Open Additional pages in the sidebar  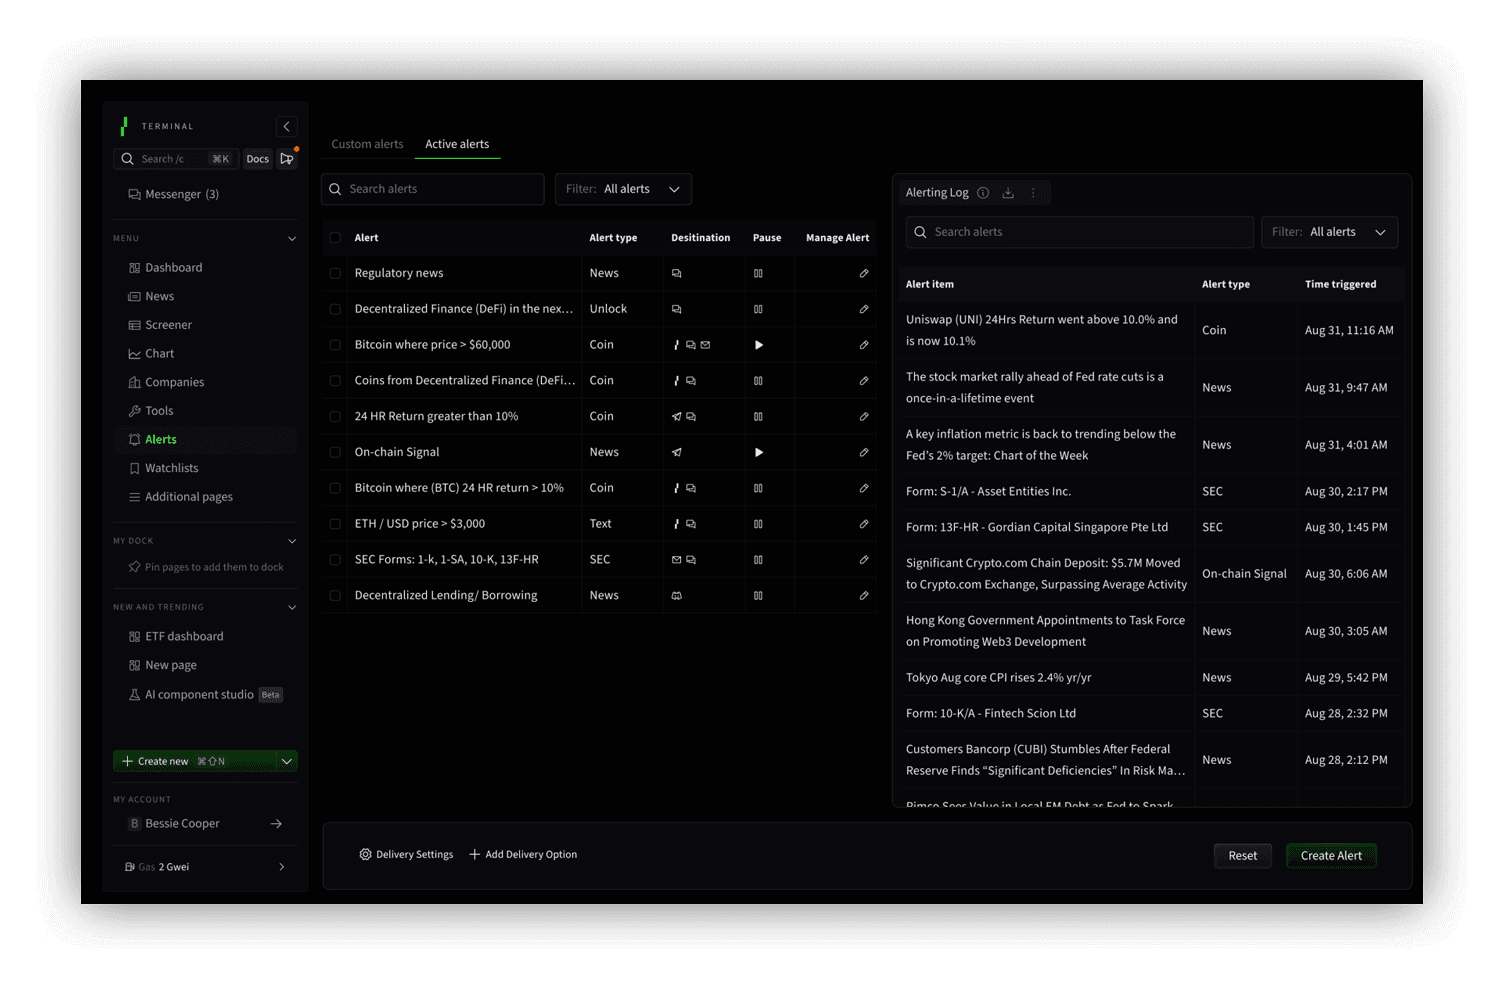[180, 497]
